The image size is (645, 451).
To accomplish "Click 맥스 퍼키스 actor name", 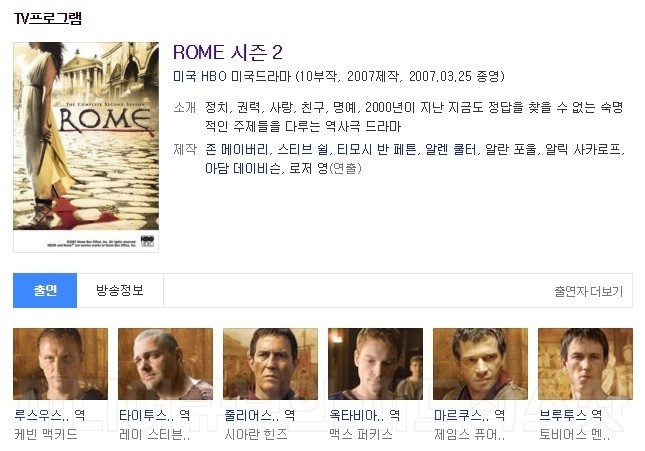I will (x=361, y=434).
